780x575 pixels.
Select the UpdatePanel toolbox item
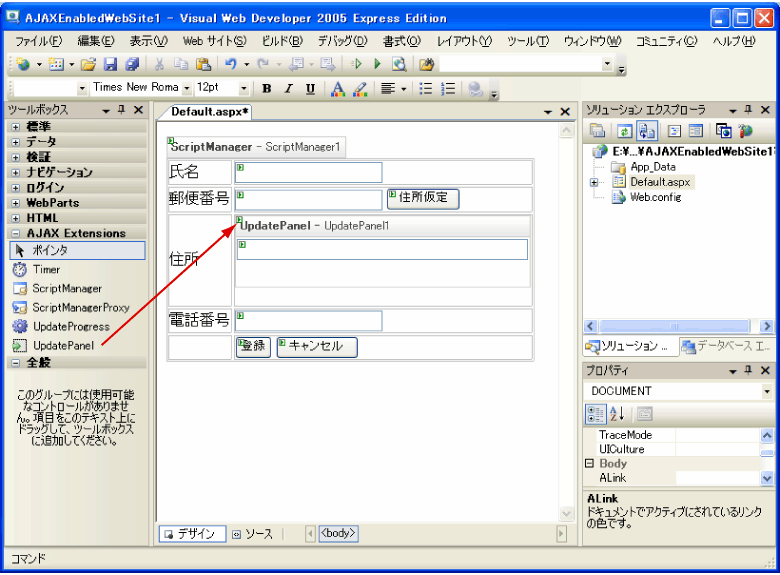[x=63, y=345]
